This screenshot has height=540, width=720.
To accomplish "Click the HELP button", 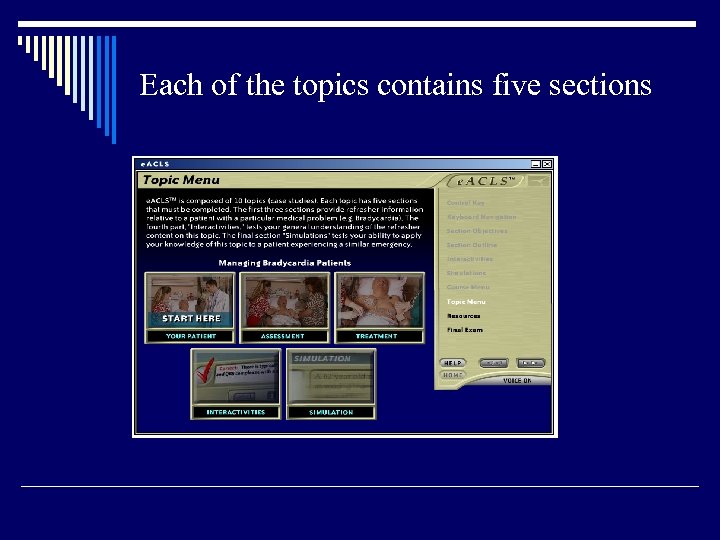I will (453, 363).
